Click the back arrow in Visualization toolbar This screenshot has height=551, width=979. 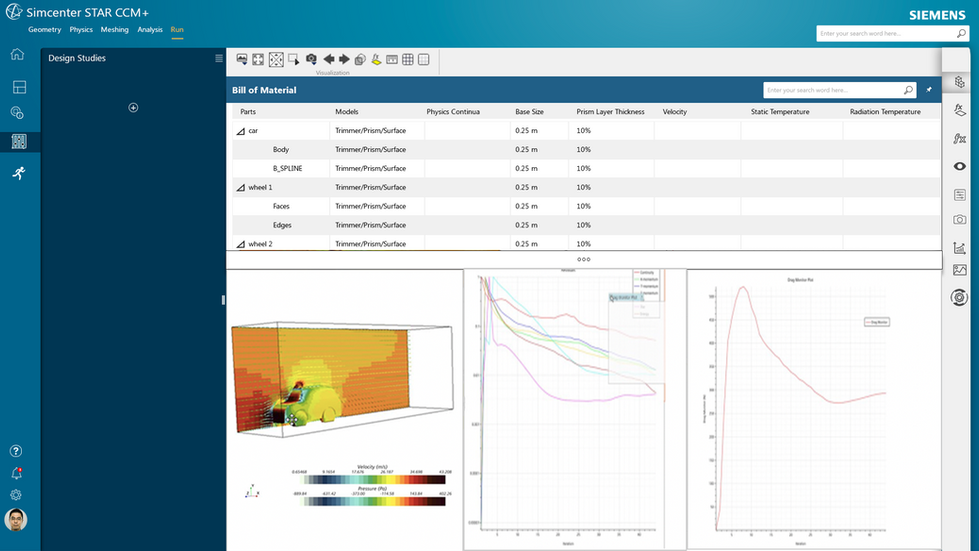click(328, 59)
